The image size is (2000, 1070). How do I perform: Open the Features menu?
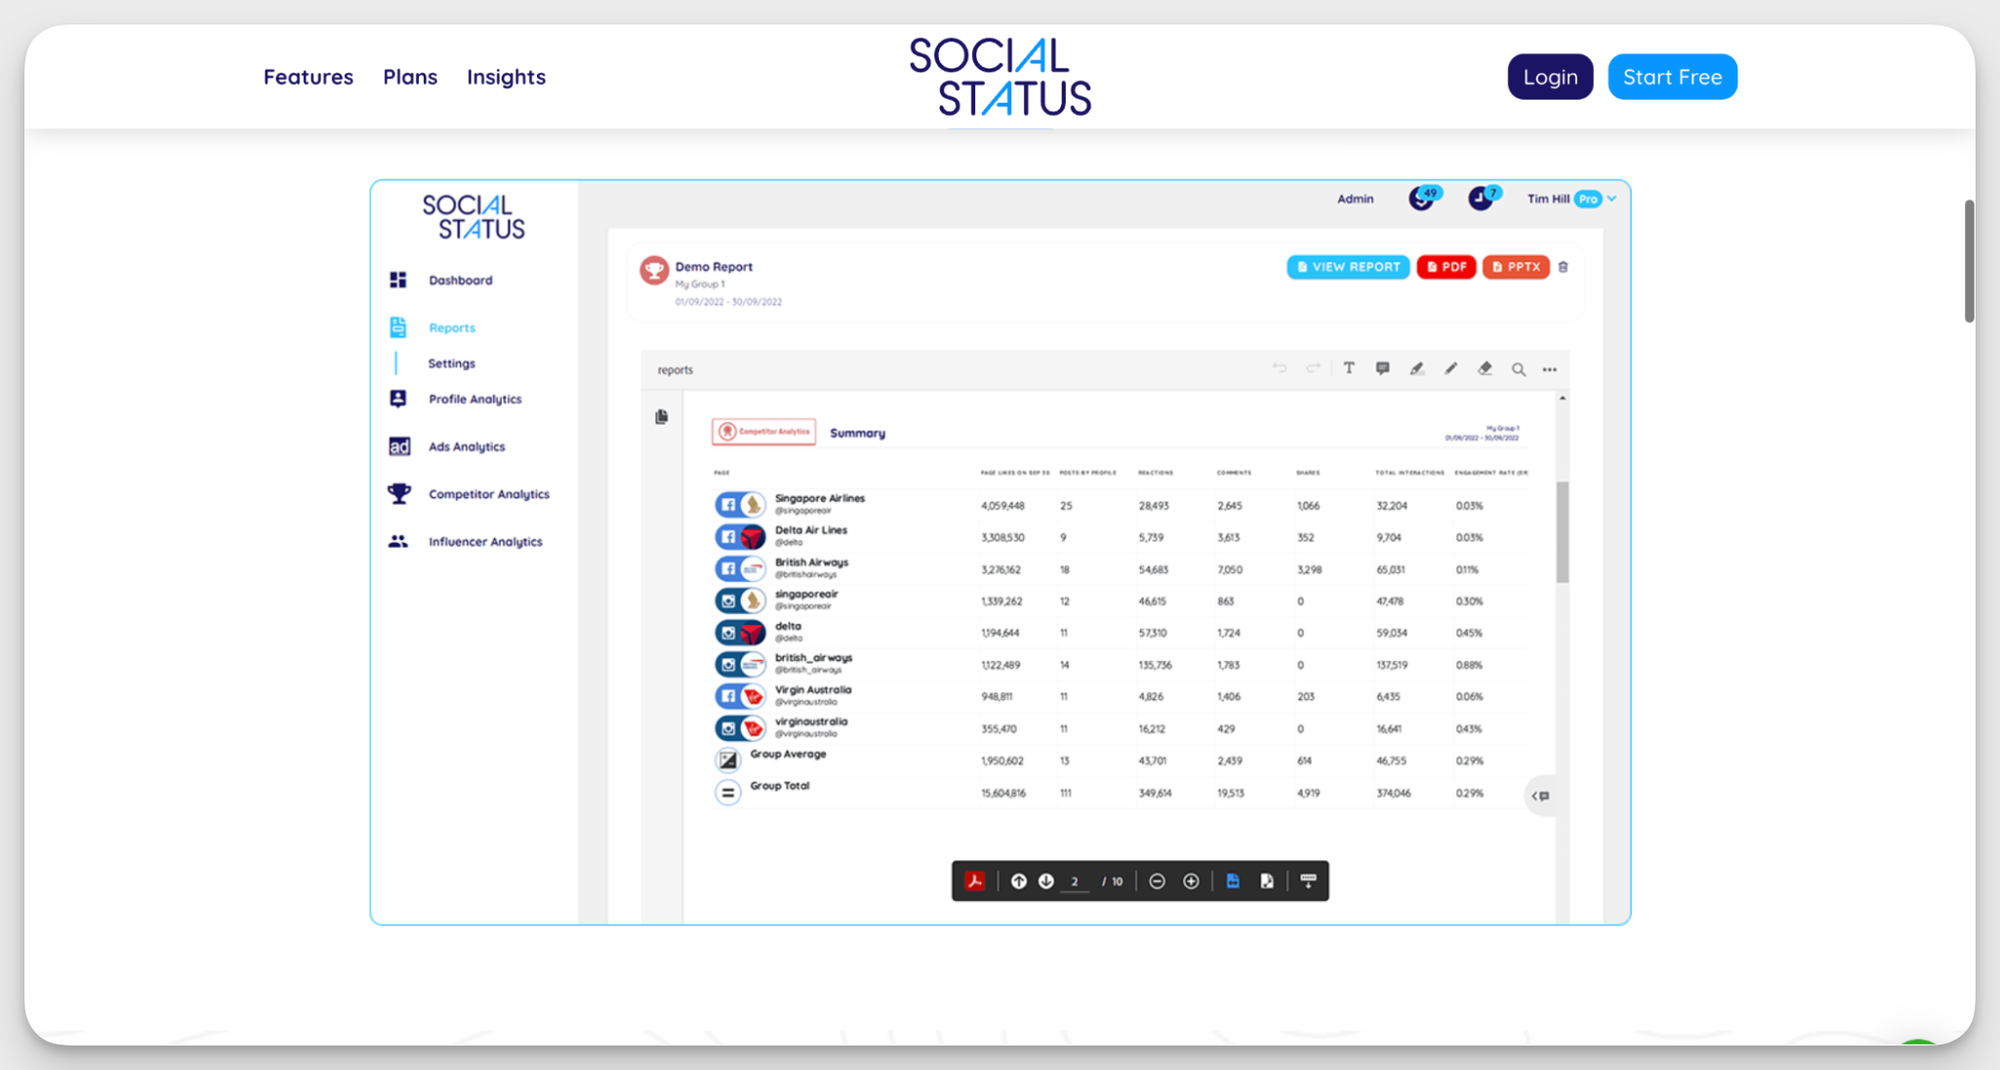point(308,77)
